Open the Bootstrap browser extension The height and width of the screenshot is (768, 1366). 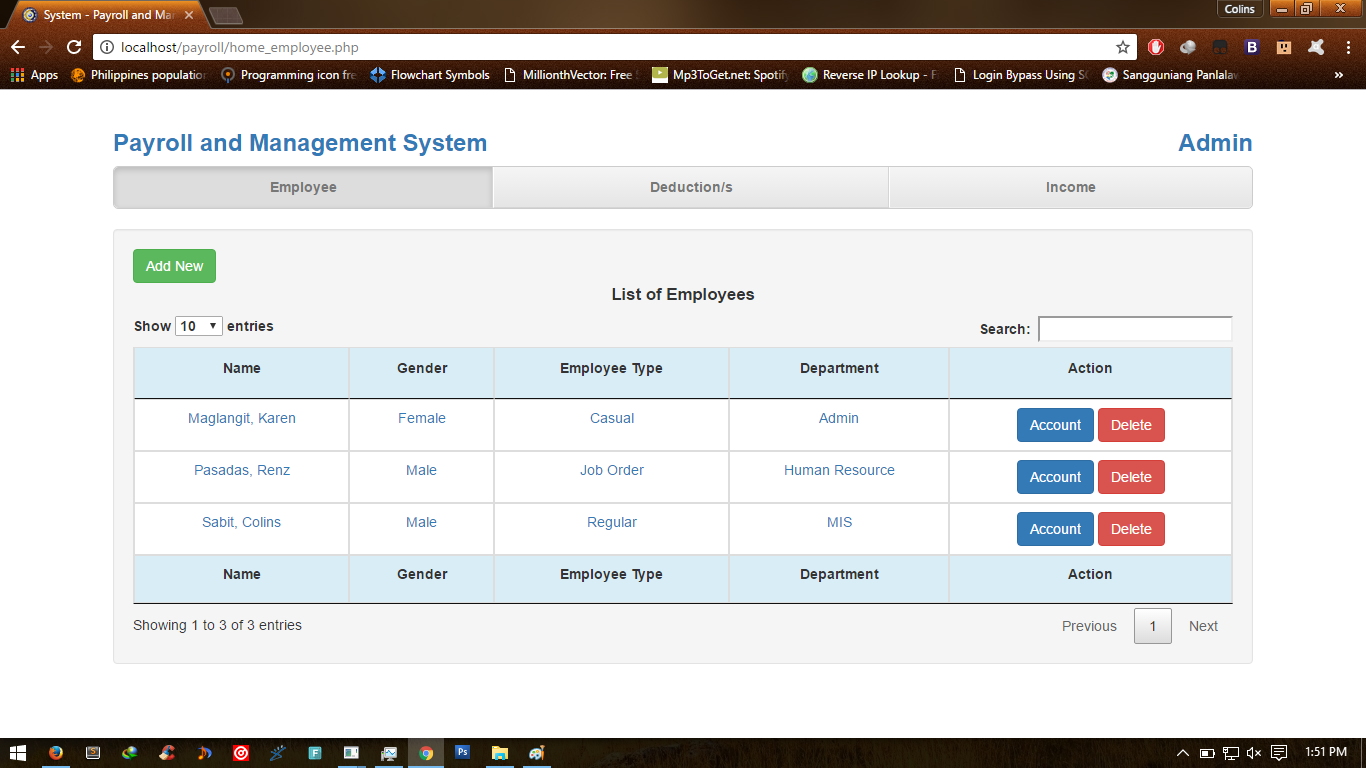point(1251,47)
